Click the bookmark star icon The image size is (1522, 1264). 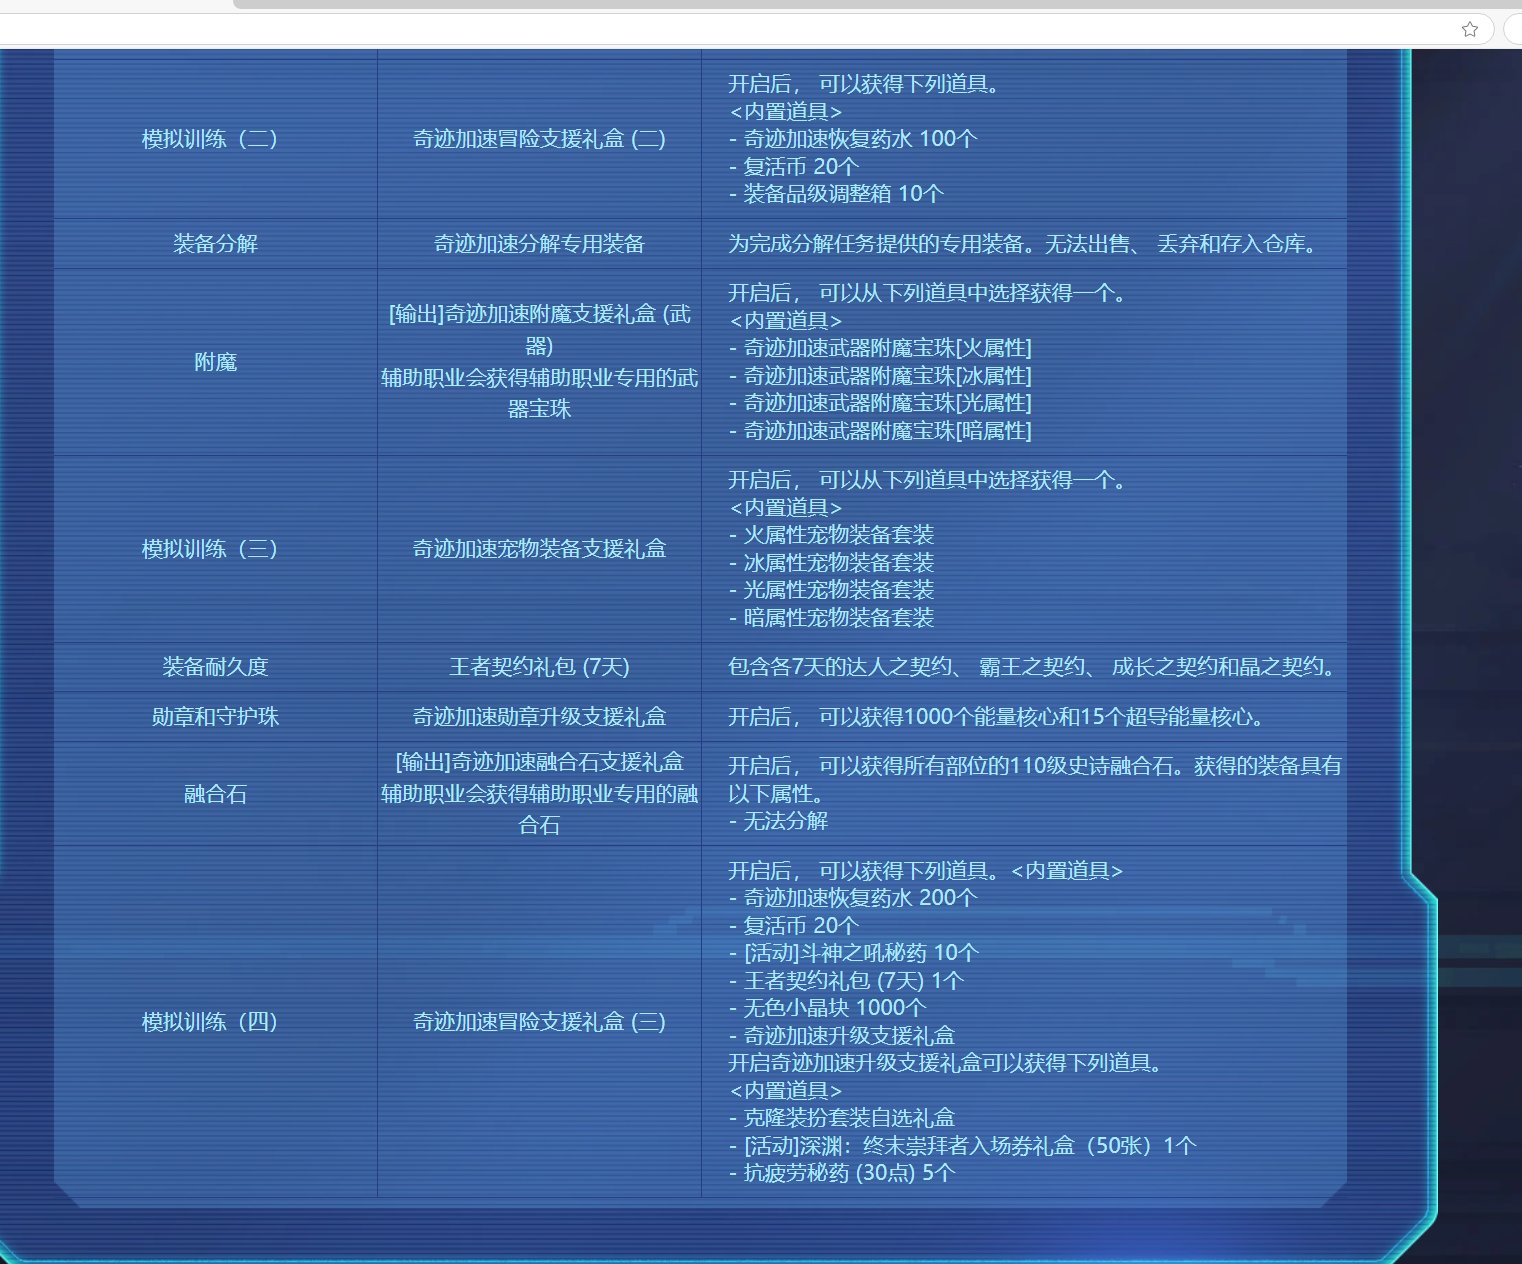[1470, 29]
